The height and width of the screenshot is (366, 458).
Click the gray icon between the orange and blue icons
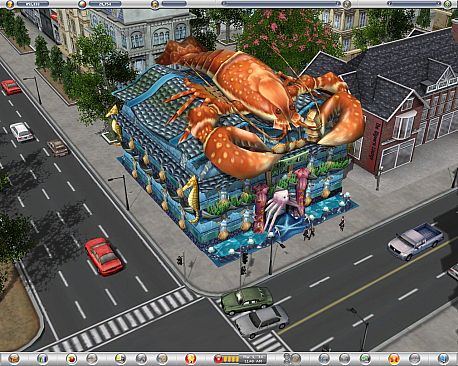click(x=414, y=359)
